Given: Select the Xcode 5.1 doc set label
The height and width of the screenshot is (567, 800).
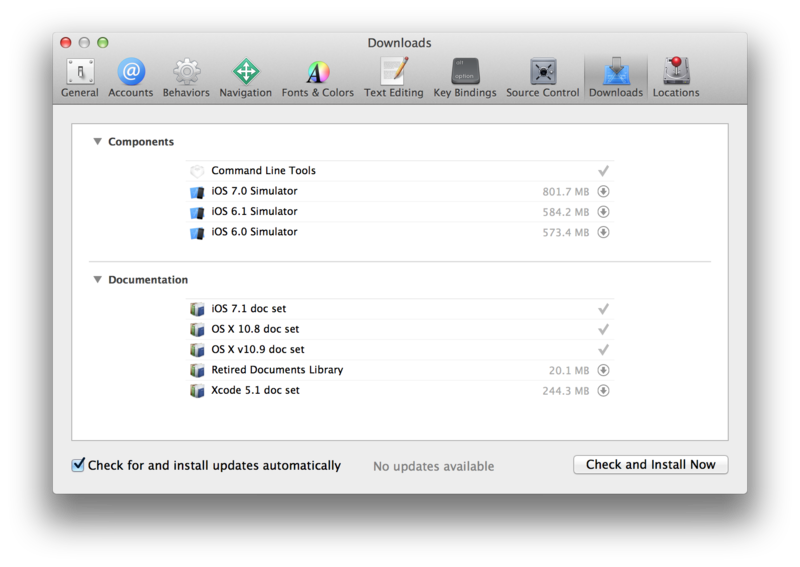Looking at the screenshot, I should tap(255, 390).
